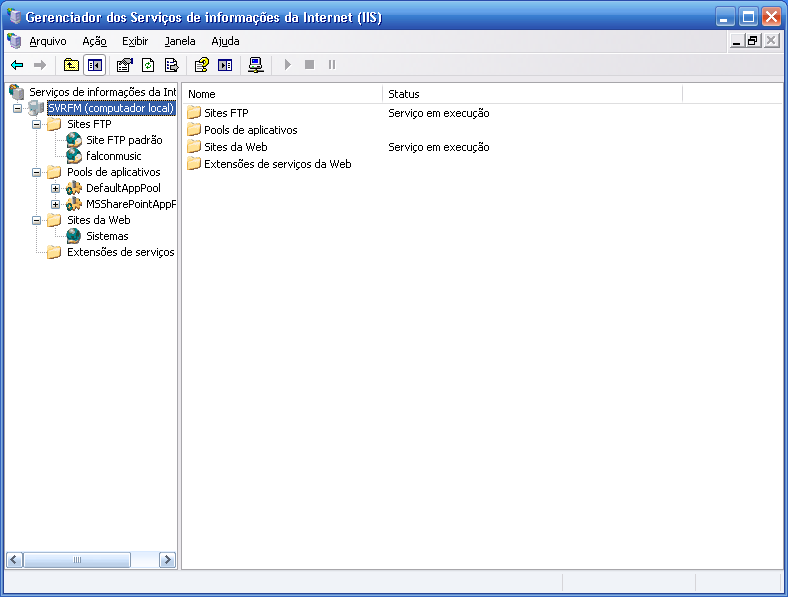The width and height of the screenshot is (788, 597).
Task: Click the falconmusic FTP site icon
Action: pos(74,156)
